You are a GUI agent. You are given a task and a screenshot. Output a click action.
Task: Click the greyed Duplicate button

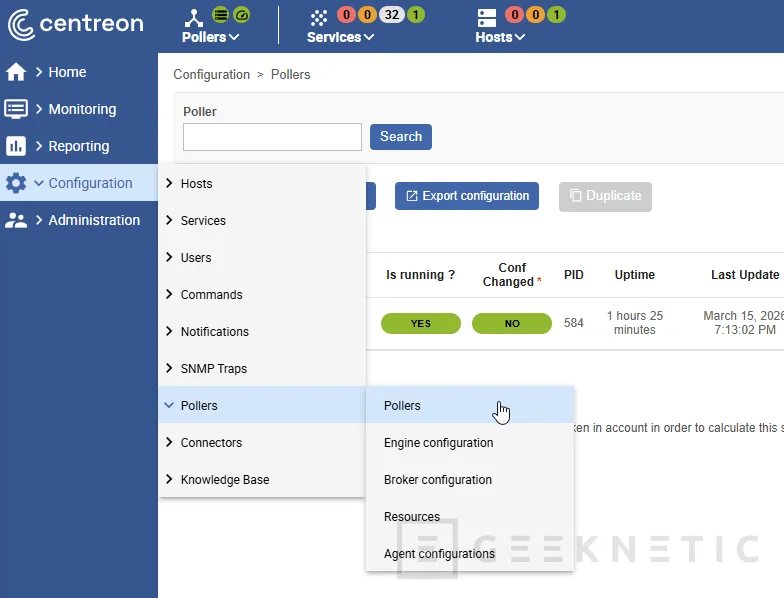click(605, 196)
